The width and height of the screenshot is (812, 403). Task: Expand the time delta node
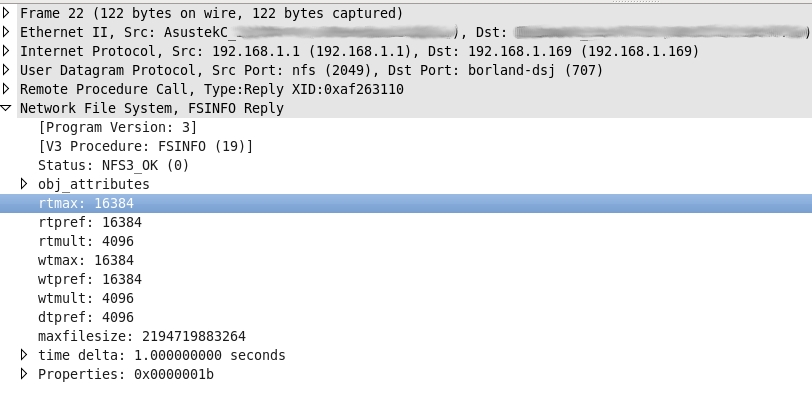(x=25, y=355)
